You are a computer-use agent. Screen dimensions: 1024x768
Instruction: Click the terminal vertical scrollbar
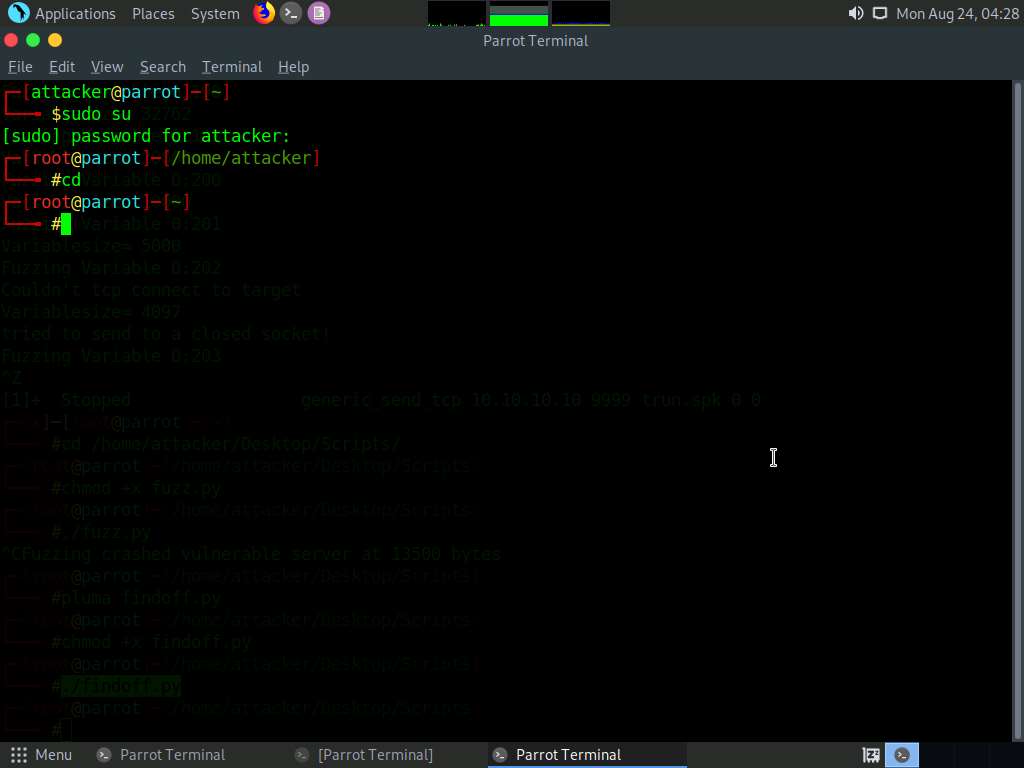pyautogui.click(x=1017, y=411)
